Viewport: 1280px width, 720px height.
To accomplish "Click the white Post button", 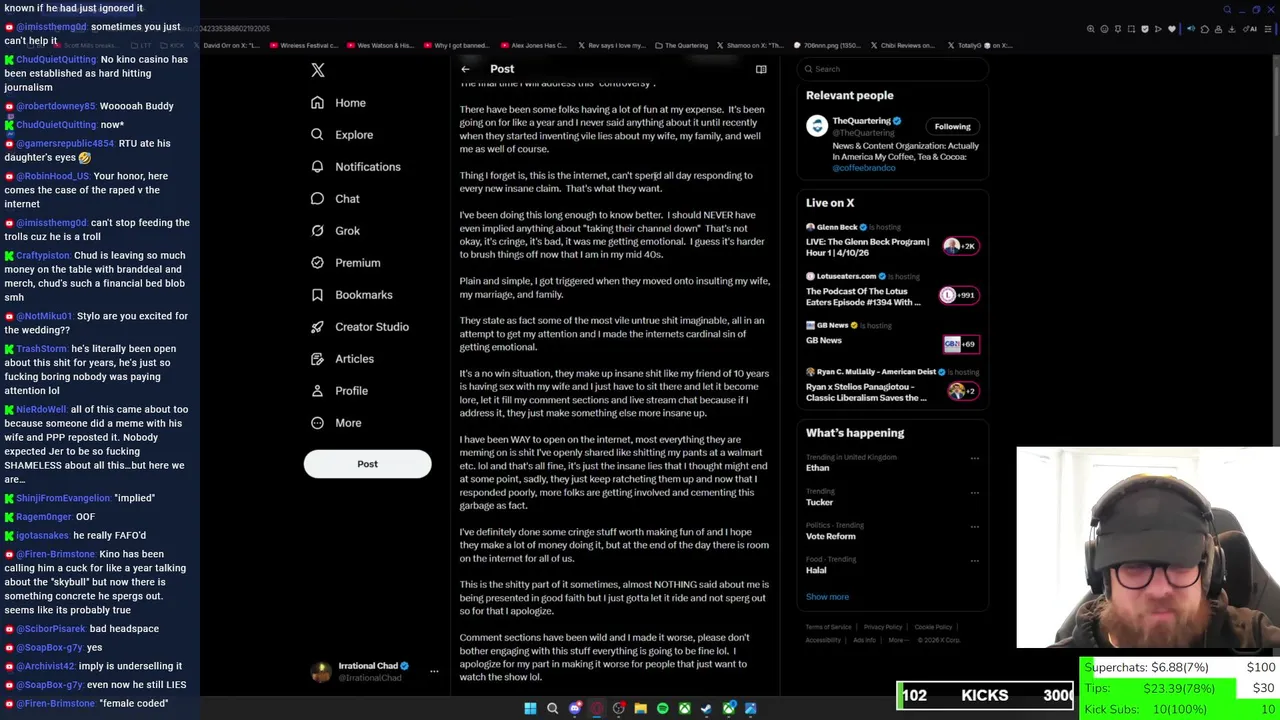I will (367, 464).
